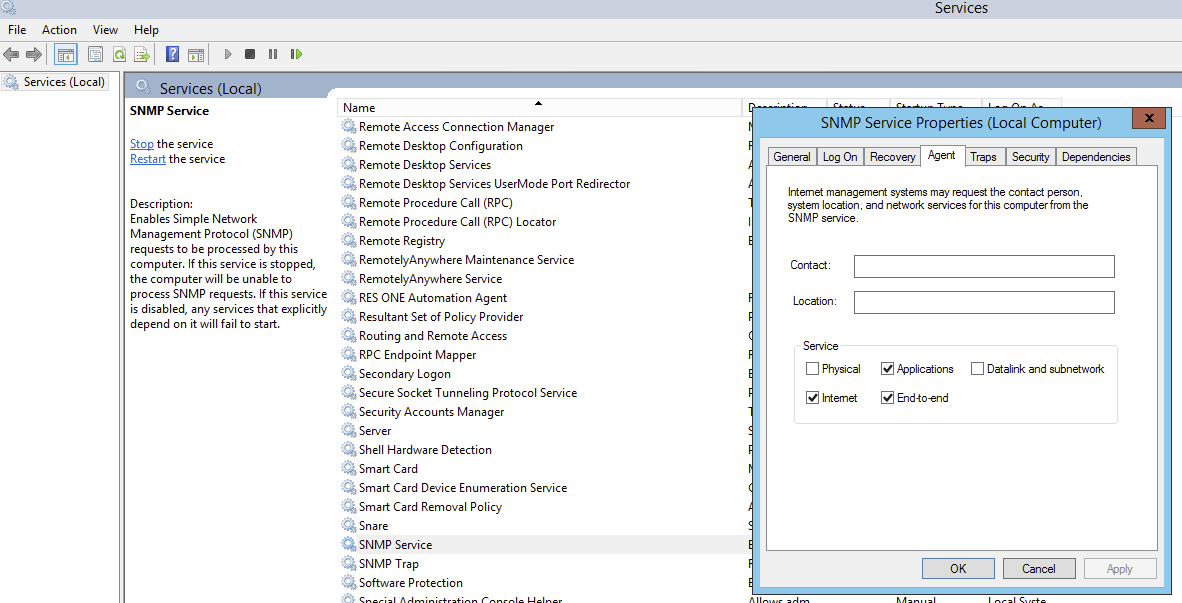Click the Contact text field
Image resolution: width=1182 pixels, height=603 pixels.
984,266
